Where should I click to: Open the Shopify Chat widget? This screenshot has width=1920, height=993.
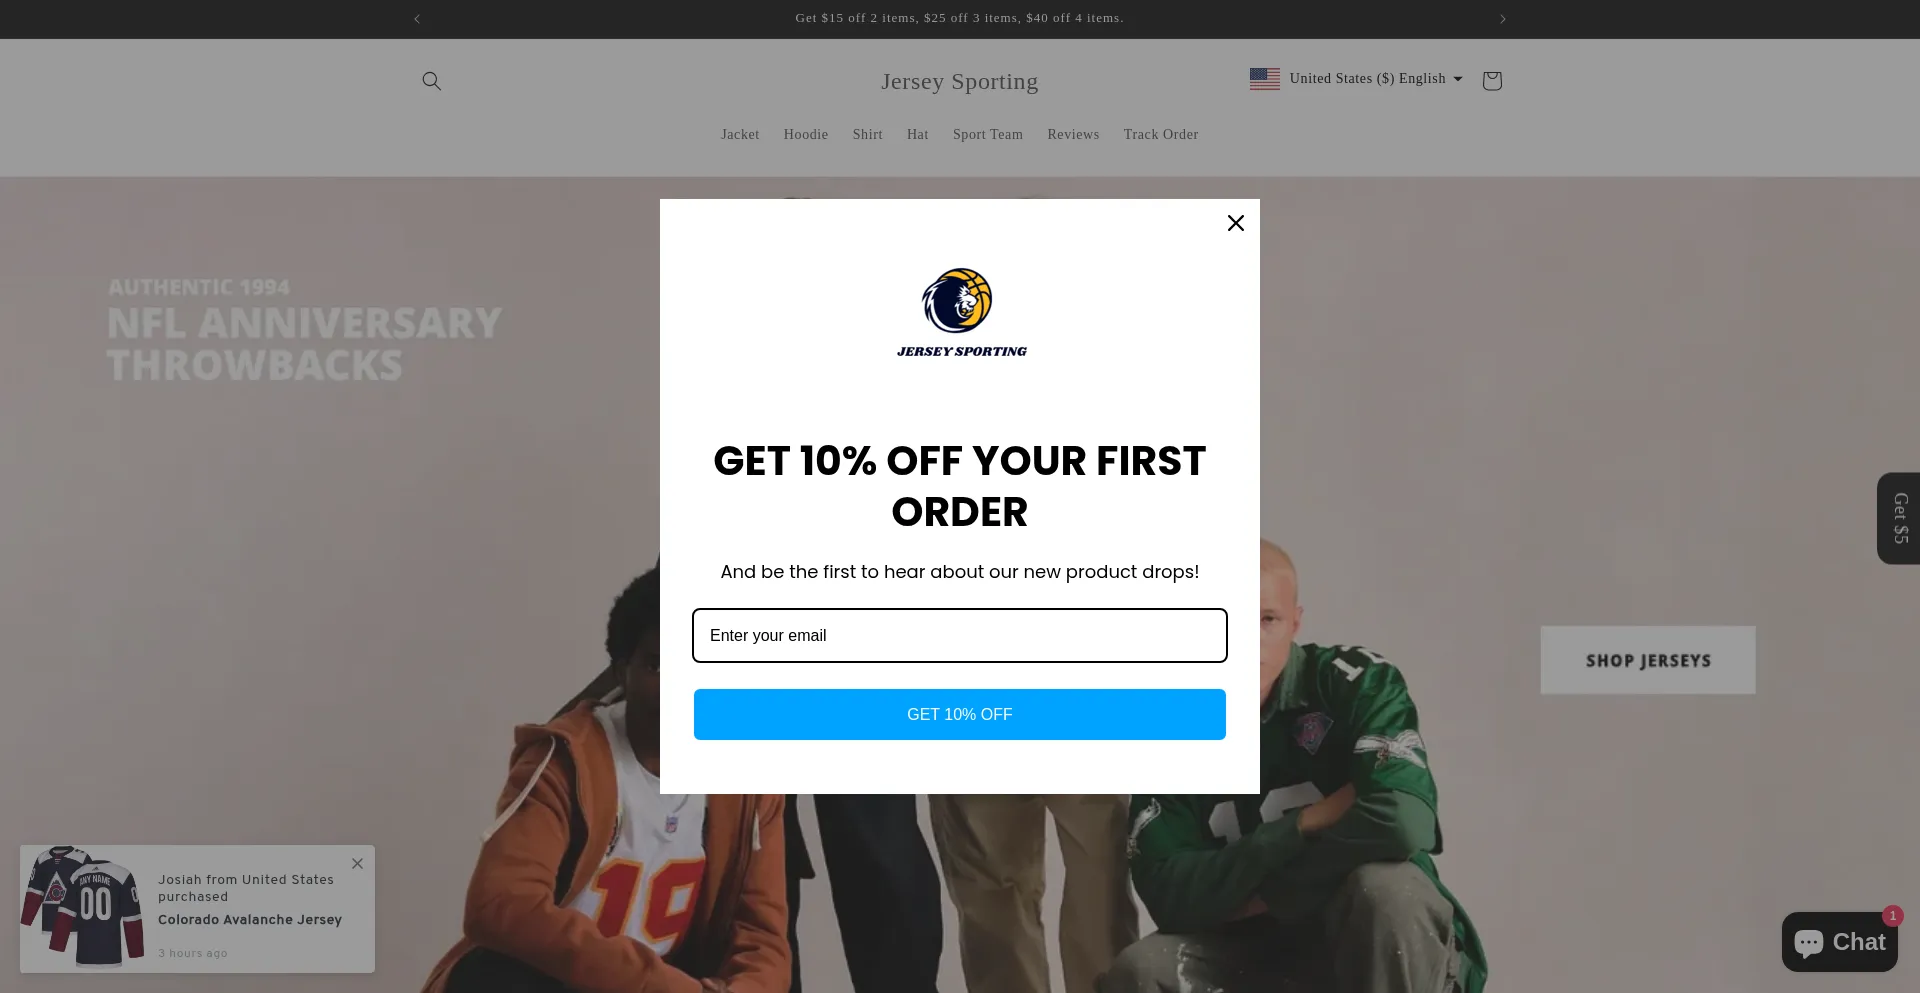(x=1839, y=942)
